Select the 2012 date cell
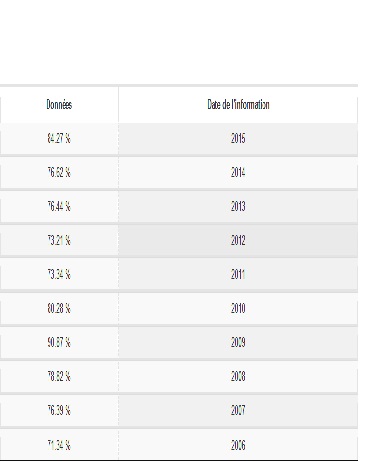 coord(238,241)
